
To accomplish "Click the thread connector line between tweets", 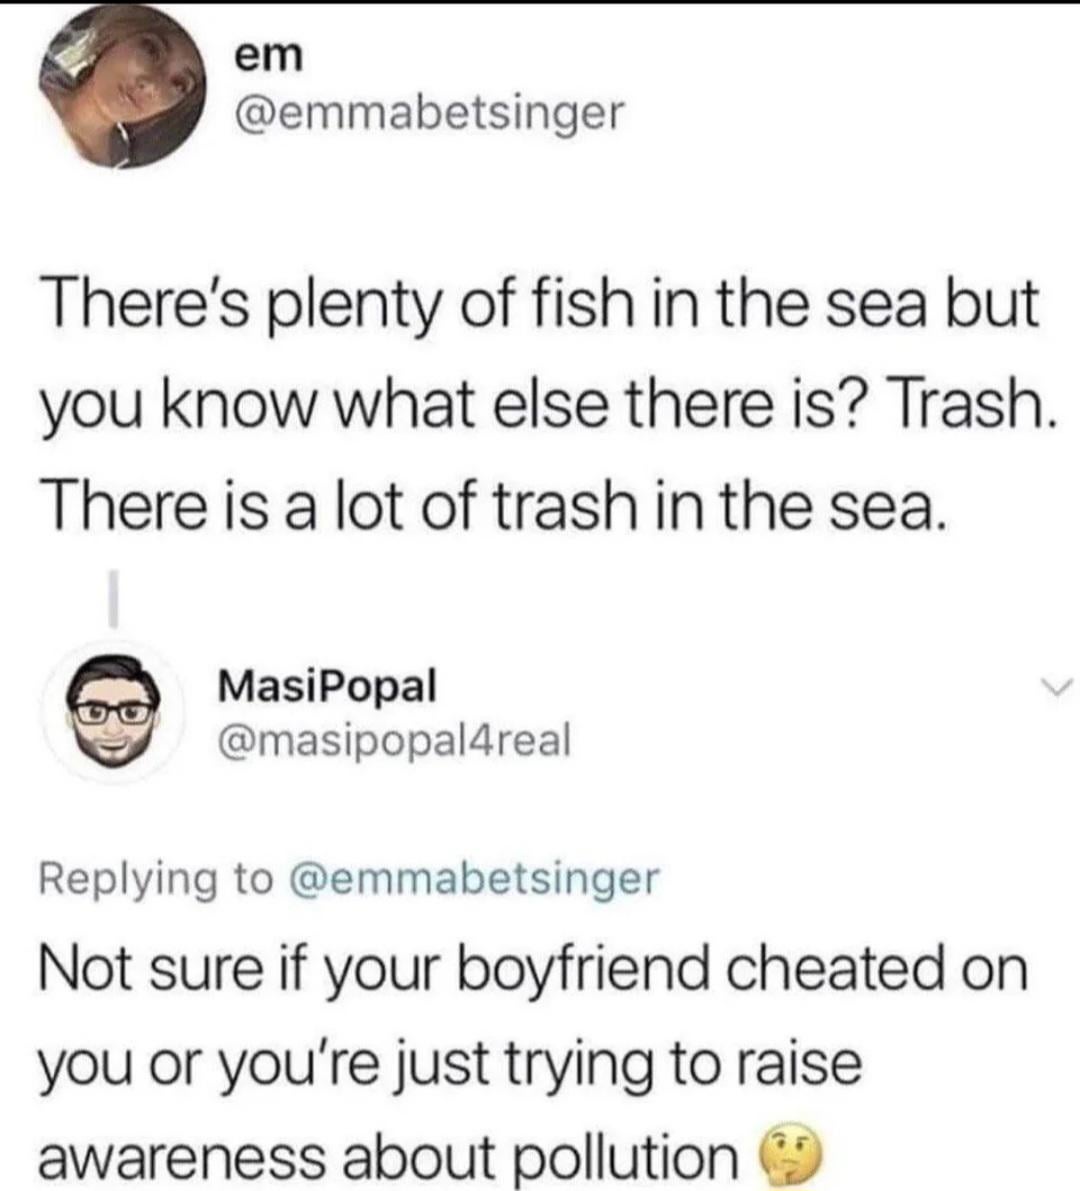I will pyautogui.click(x=117, y=599).
